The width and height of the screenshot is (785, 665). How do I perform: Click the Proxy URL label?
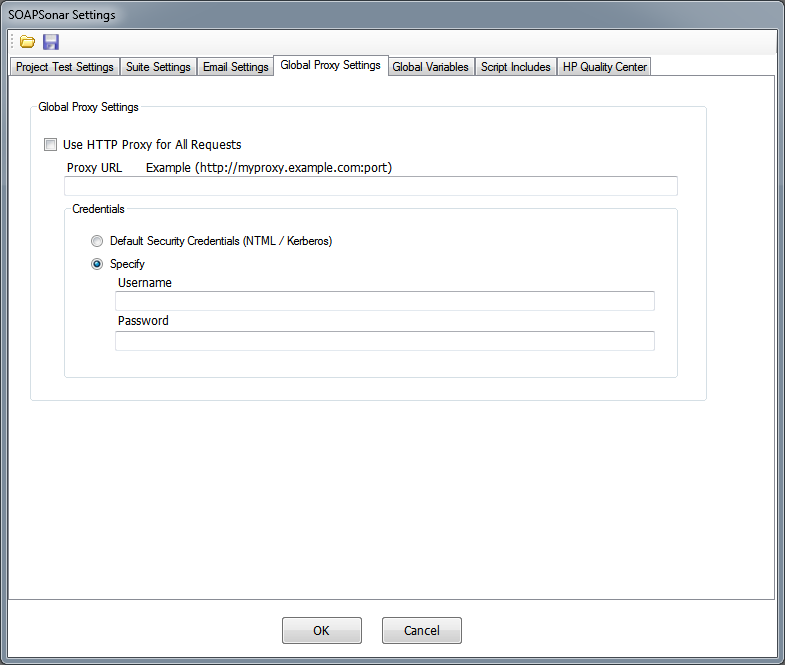pos(94,168)
